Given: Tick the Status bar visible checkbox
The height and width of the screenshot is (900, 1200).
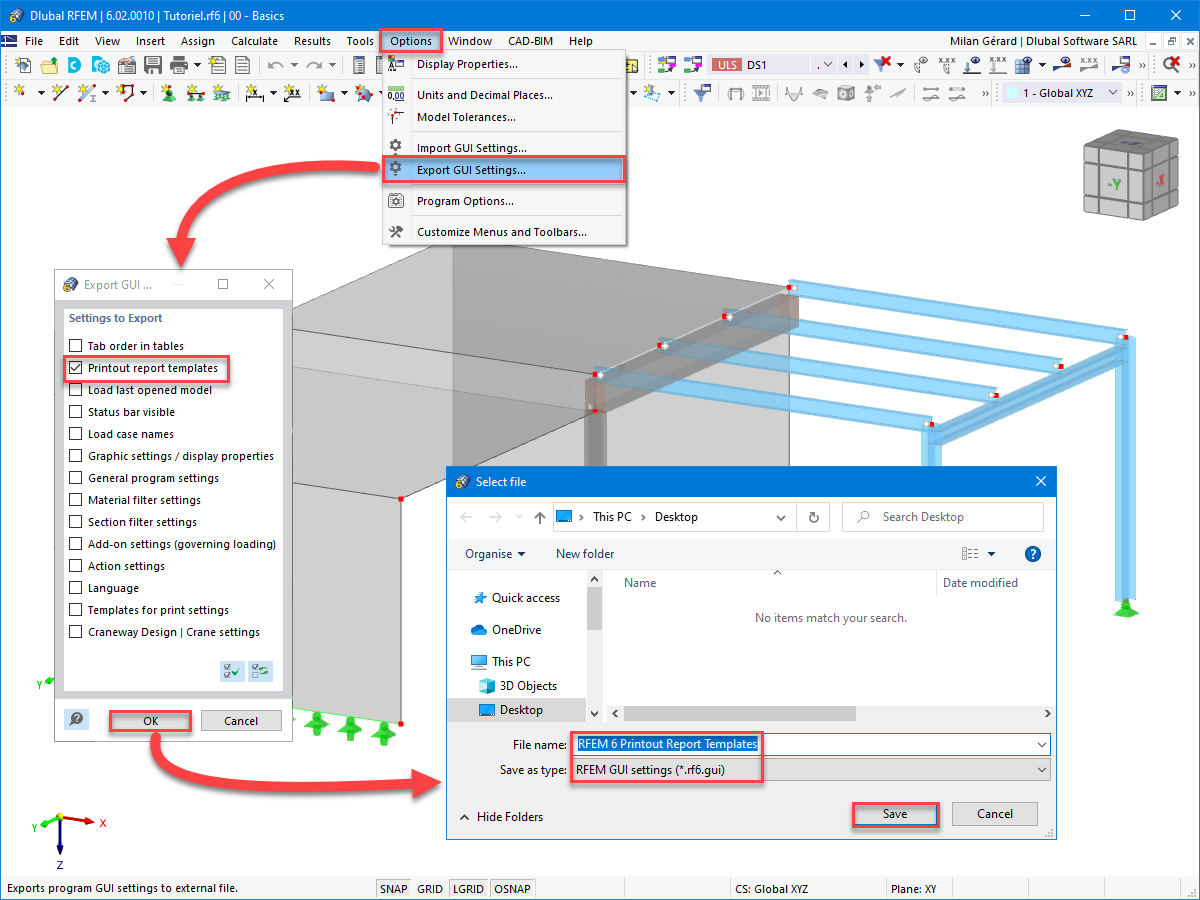Looking at the screenshot, I should coord(75,412).
